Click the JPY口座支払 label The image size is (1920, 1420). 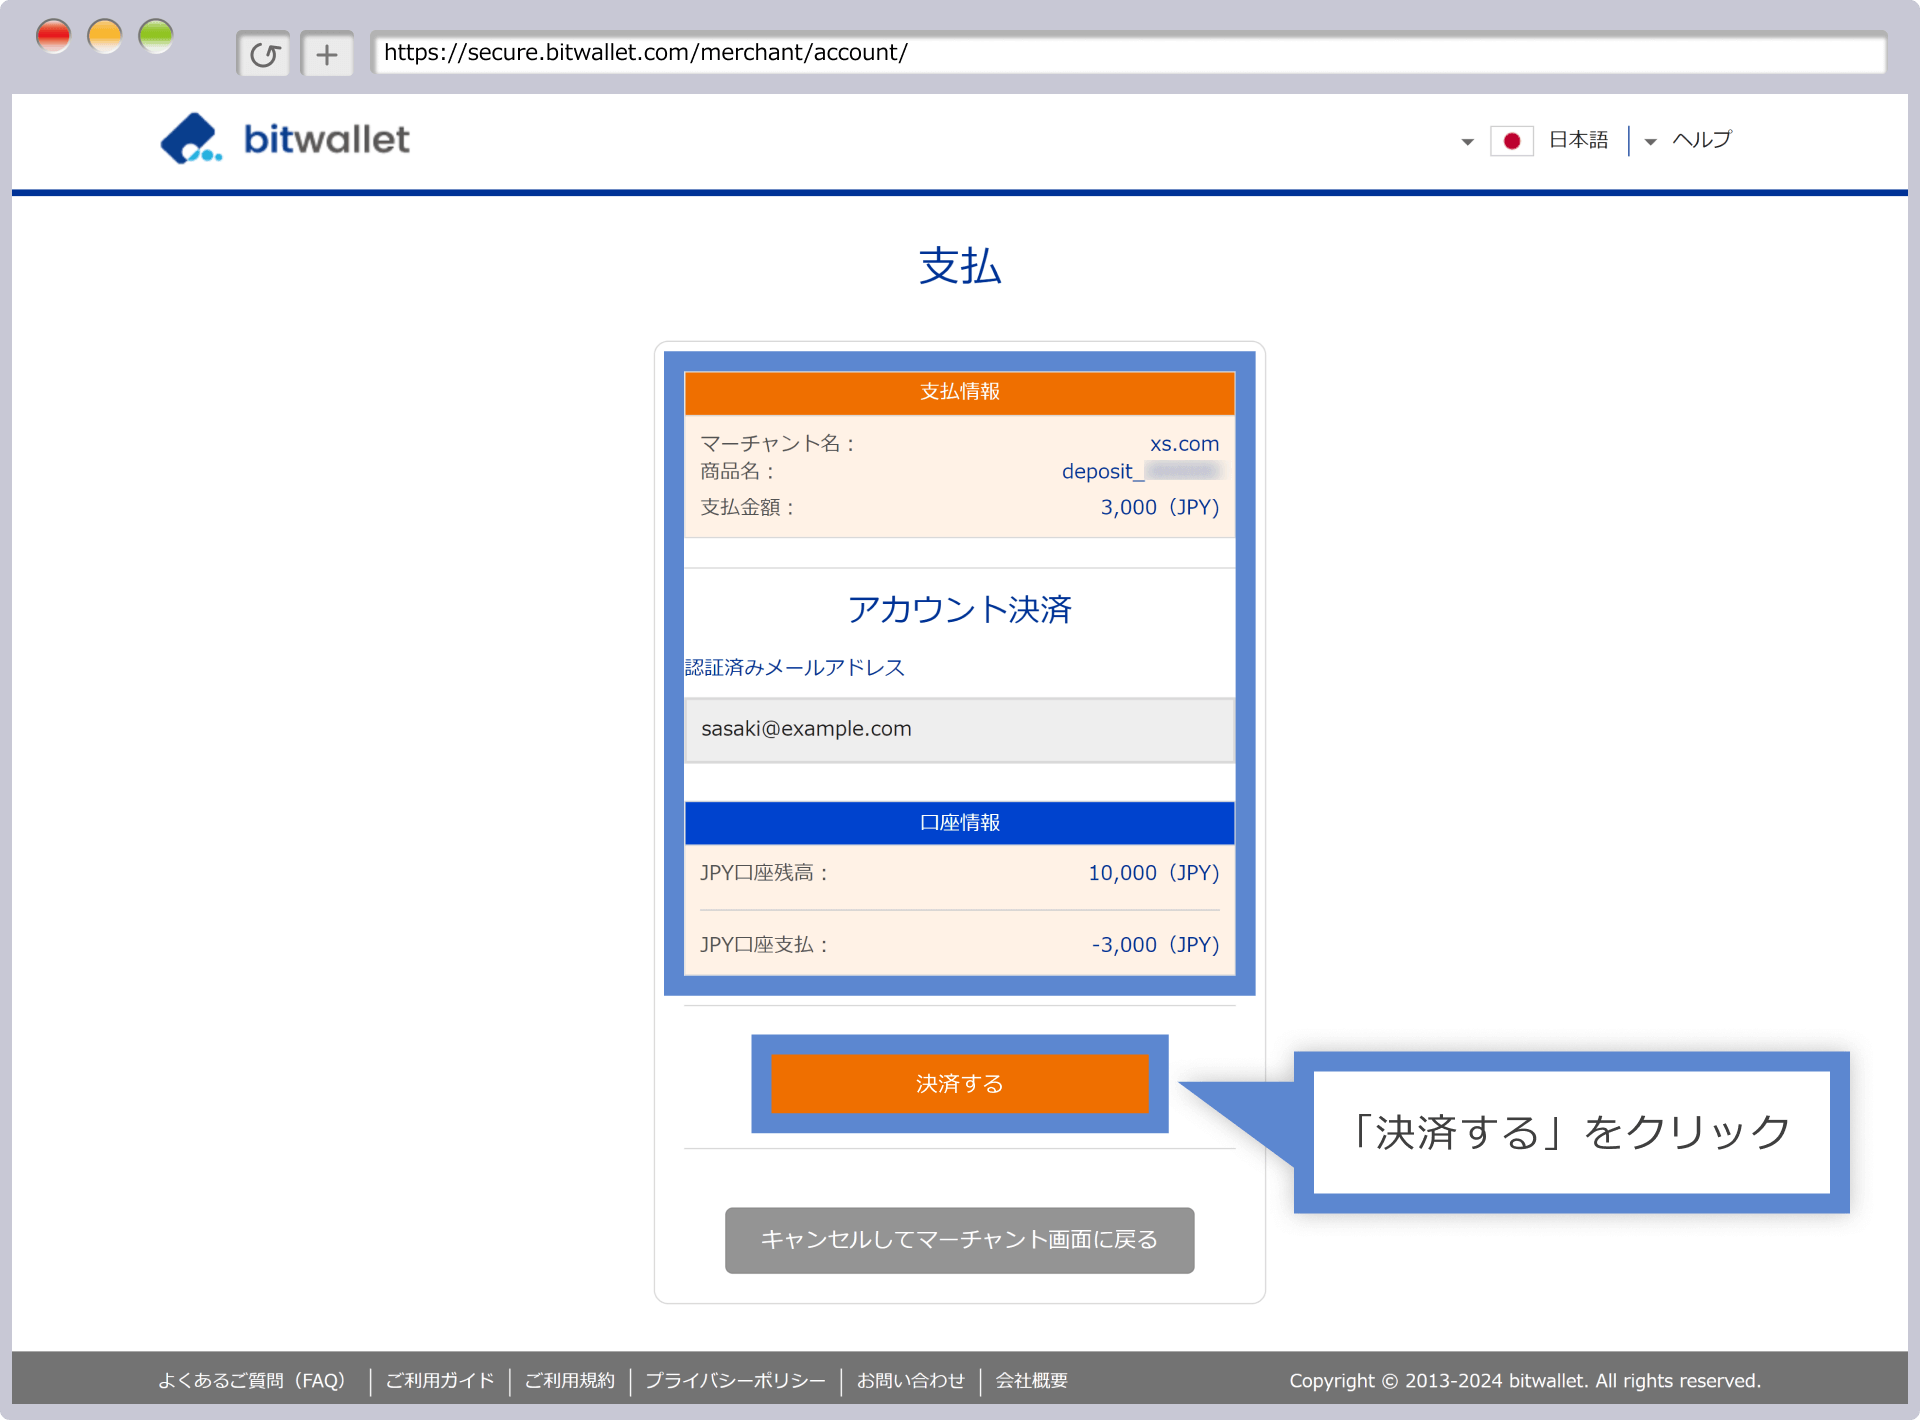(x=764, y=945)
